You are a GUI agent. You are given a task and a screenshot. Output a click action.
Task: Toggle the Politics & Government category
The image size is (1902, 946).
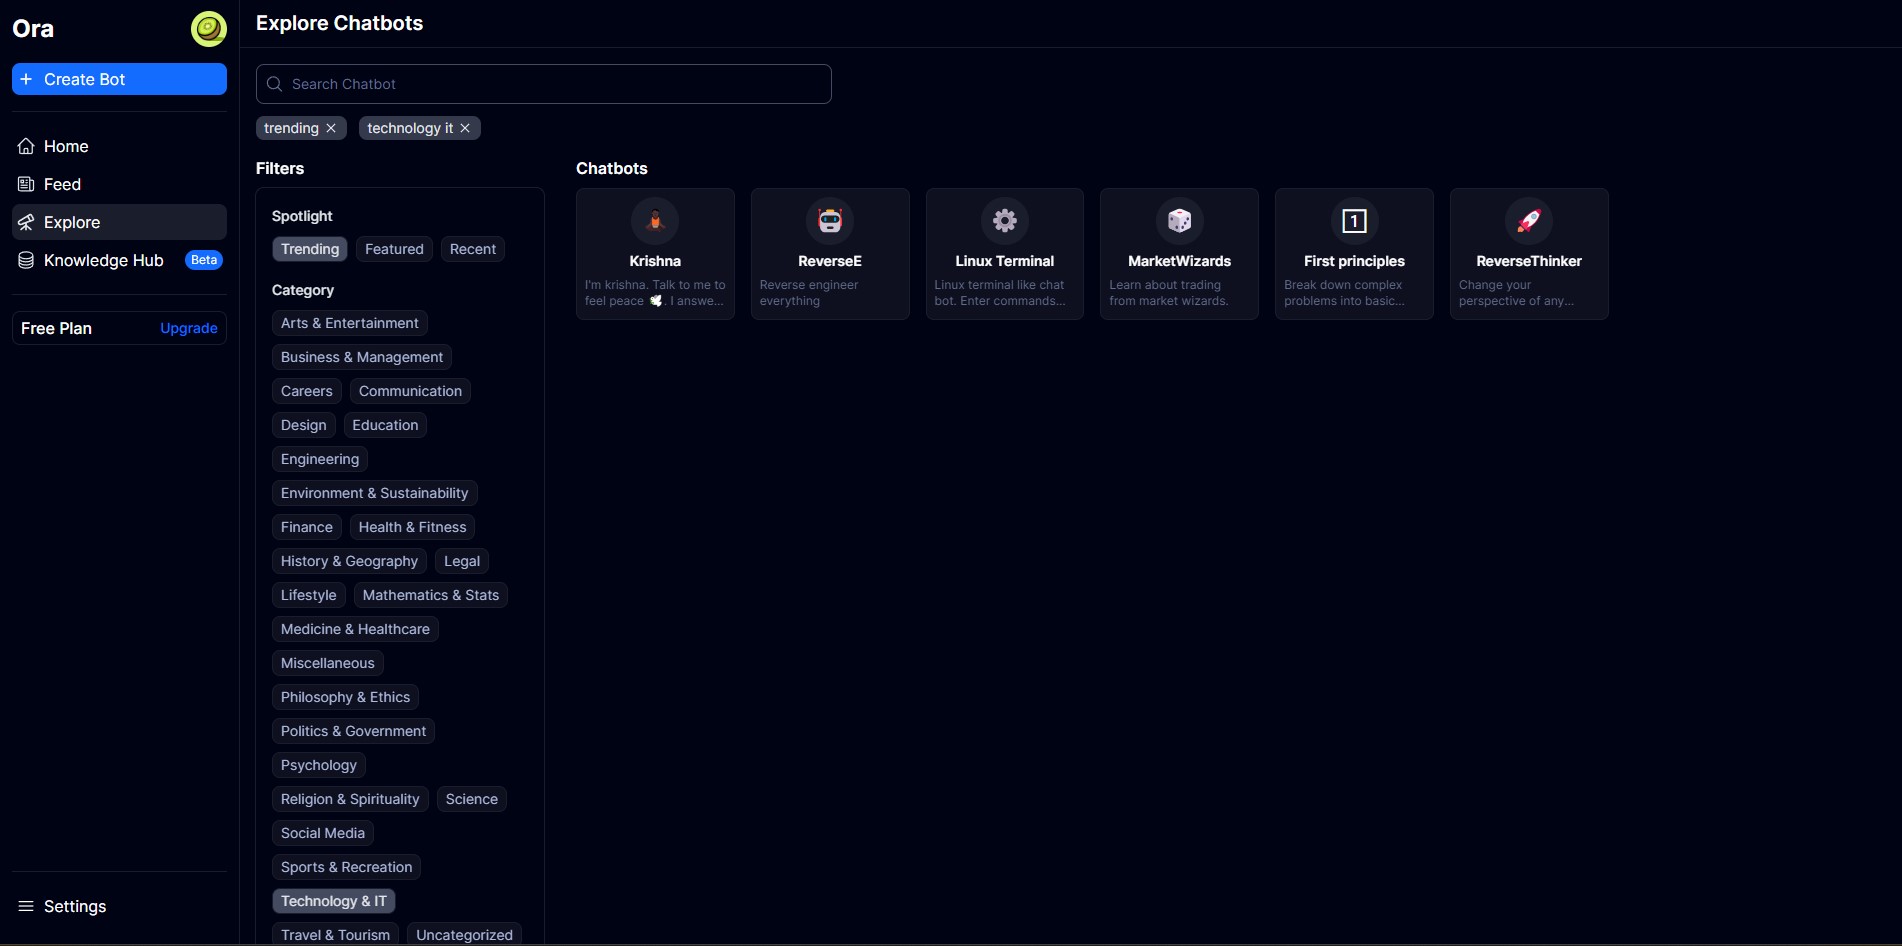click(x=354, y=731)
